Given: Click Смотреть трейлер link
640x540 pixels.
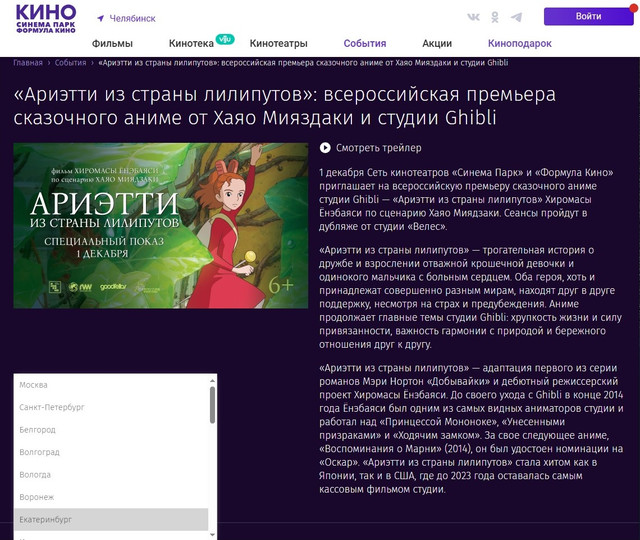Looking at the screenshot, I should (378, 148).
